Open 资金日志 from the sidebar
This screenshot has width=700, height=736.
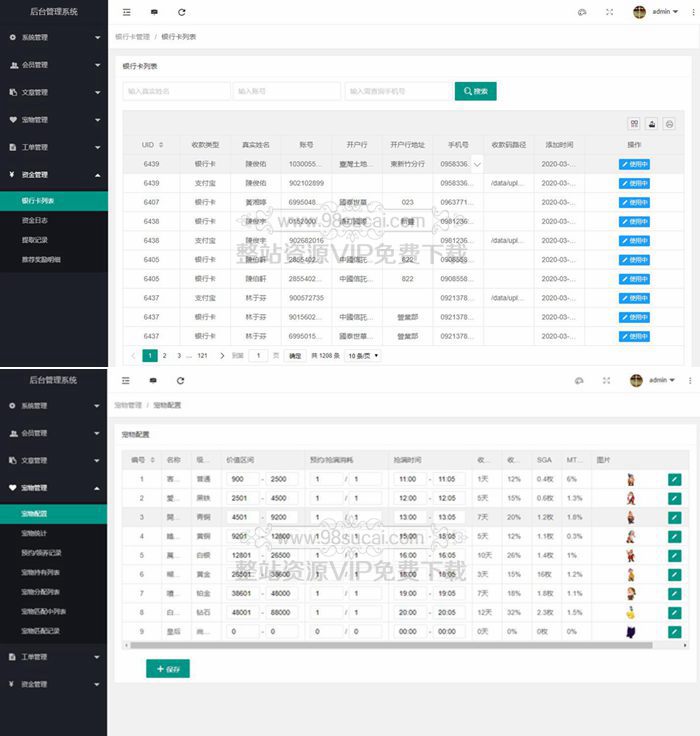(x=34, y=220)
